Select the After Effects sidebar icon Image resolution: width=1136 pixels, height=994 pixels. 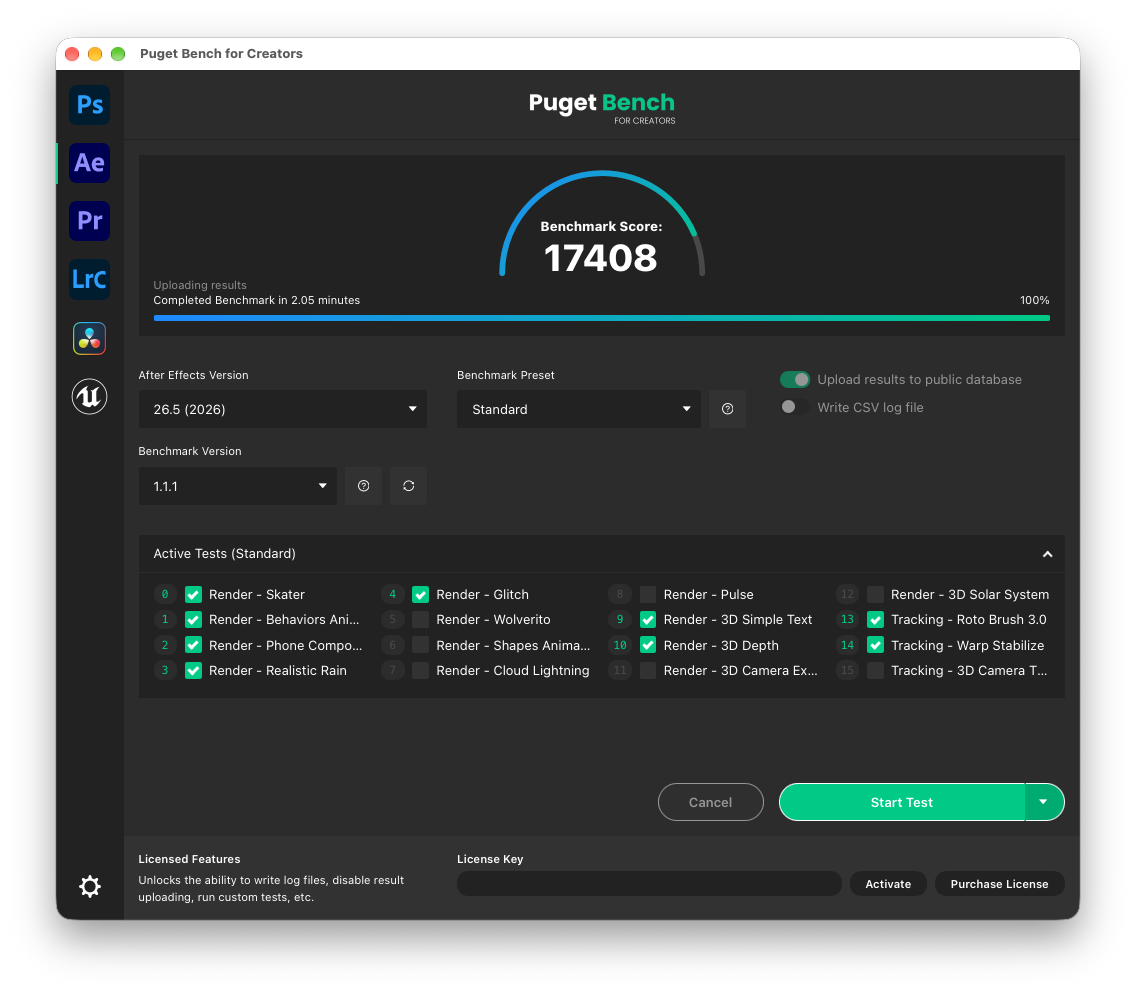(x=90, y=163)
